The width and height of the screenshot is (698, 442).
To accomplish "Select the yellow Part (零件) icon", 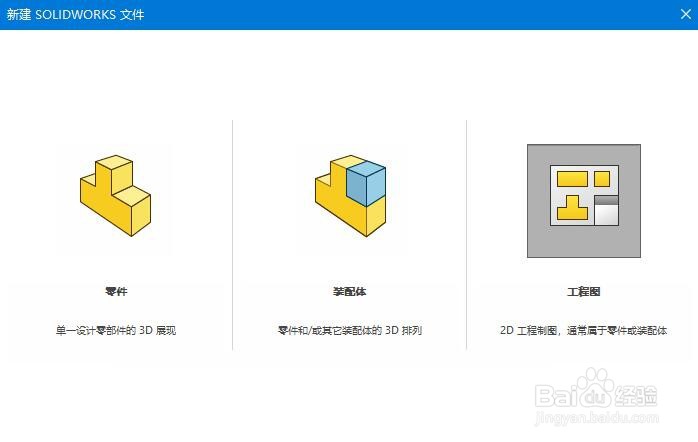I will tap(115, 195).
